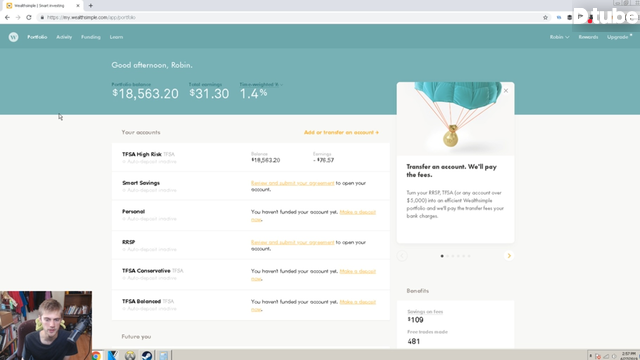Screen dimensions: 640x360
Task: Click Make a deposit for Personal account
Action: (358, 212)
